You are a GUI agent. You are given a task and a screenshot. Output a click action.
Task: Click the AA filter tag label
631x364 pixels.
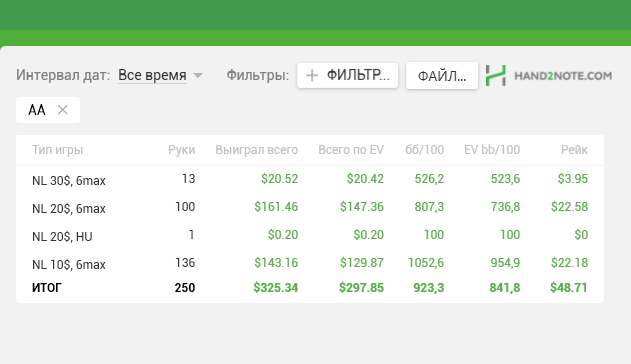[37, 110]
